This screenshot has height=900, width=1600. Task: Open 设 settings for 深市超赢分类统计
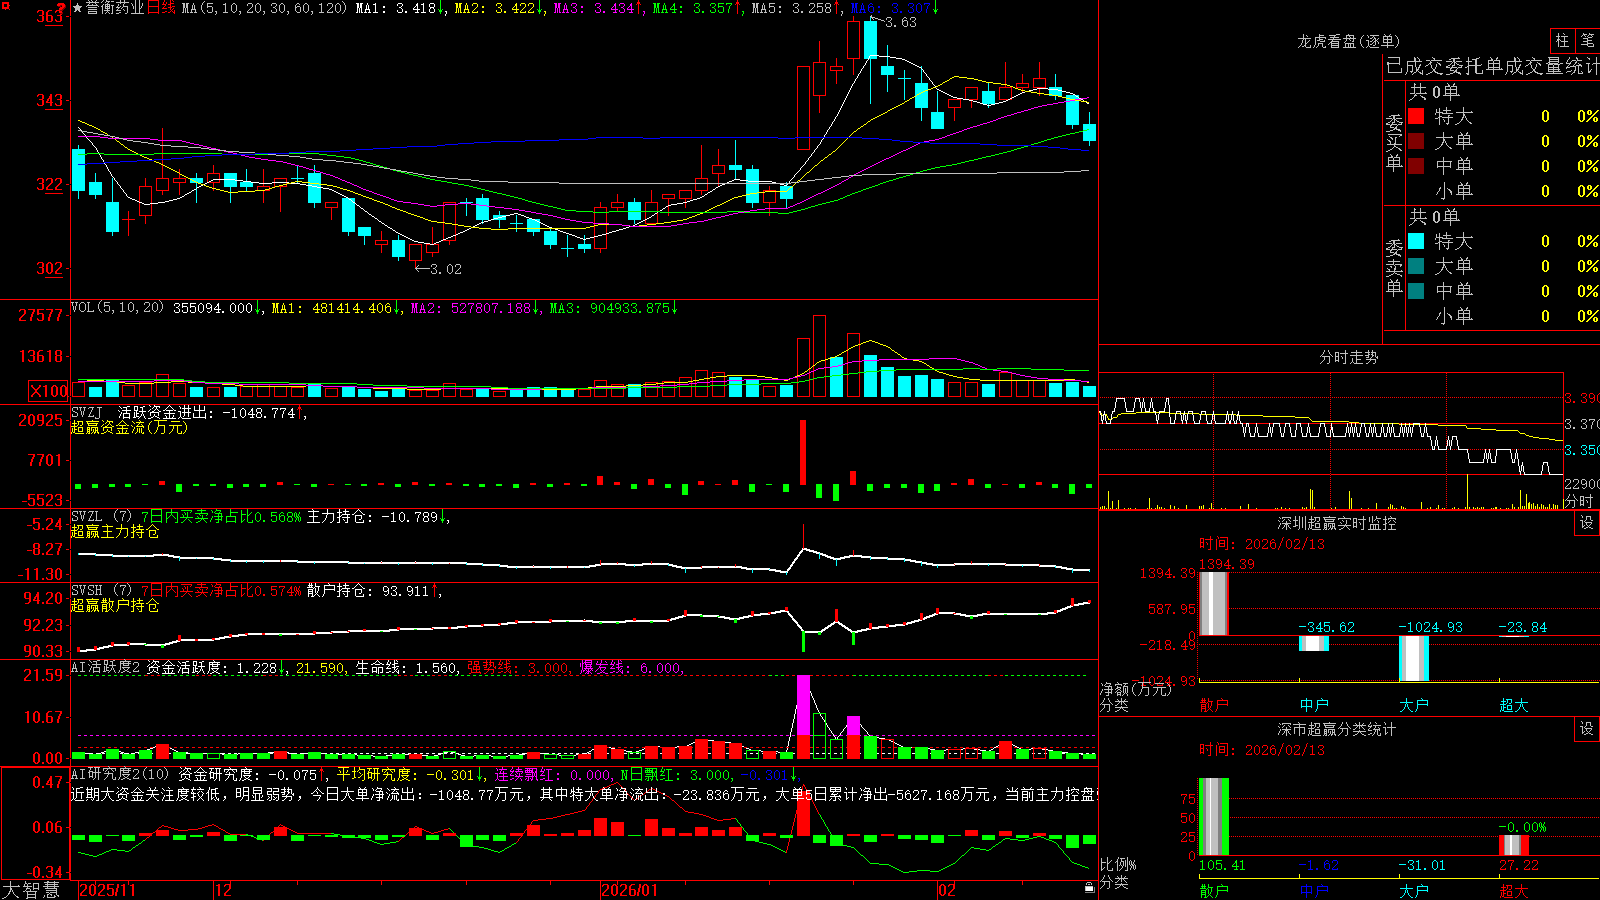[1587, 729]
